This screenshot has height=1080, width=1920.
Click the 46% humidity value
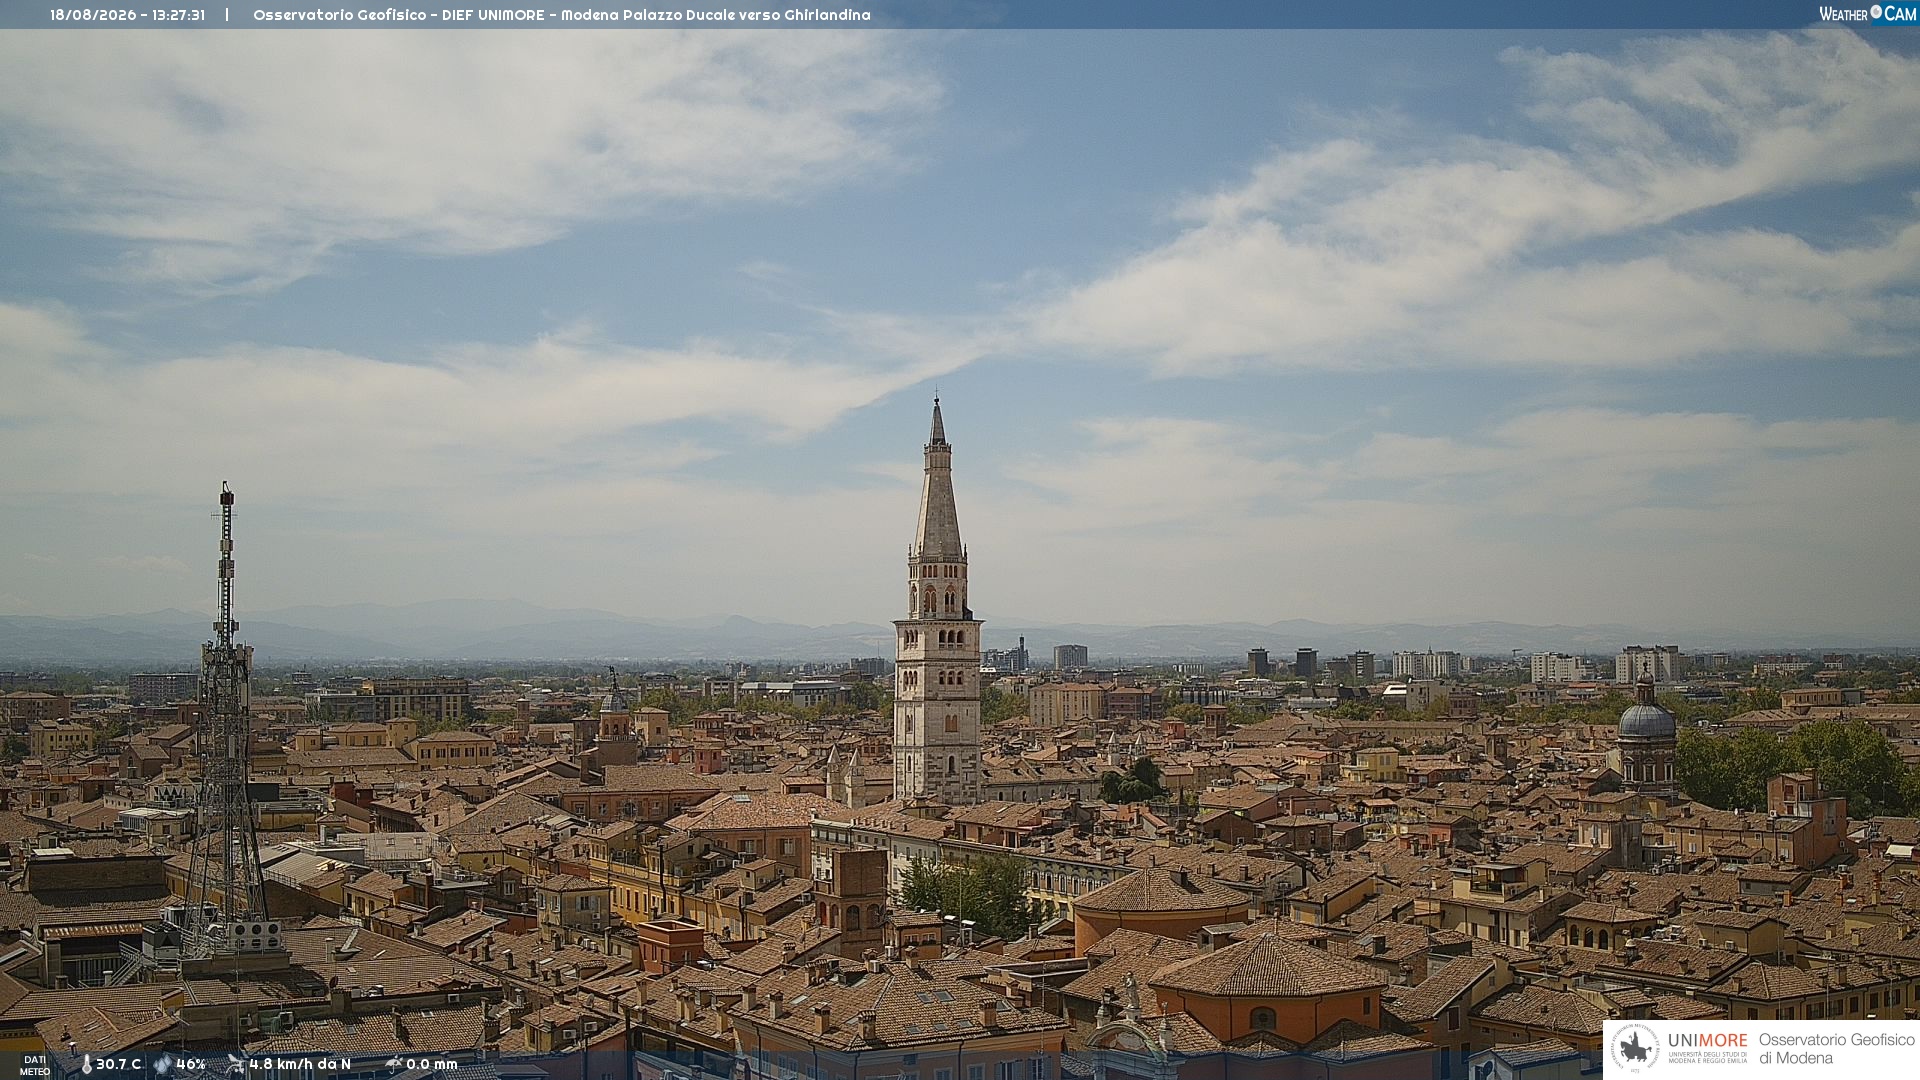191,1064
